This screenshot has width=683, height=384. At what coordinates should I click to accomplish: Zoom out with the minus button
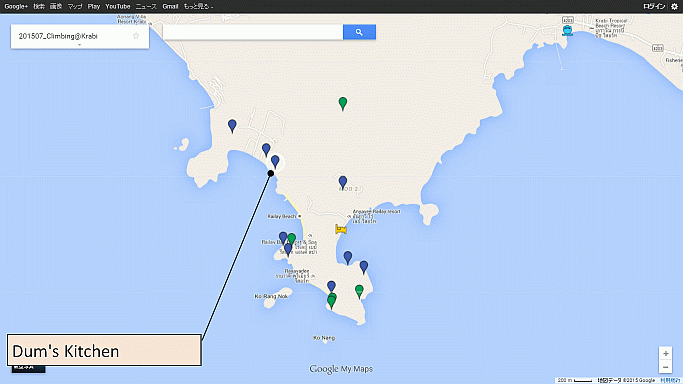666,367
